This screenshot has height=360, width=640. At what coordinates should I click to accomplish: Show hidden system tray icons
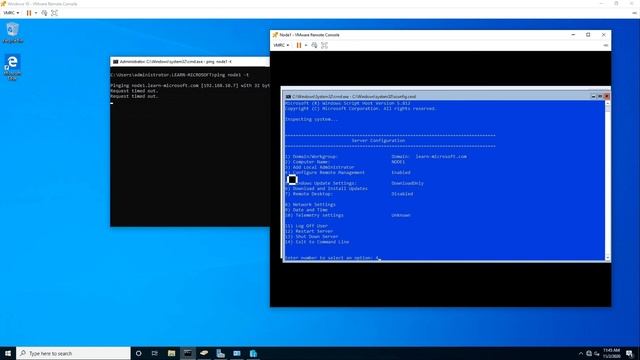[x=581, y=353]
